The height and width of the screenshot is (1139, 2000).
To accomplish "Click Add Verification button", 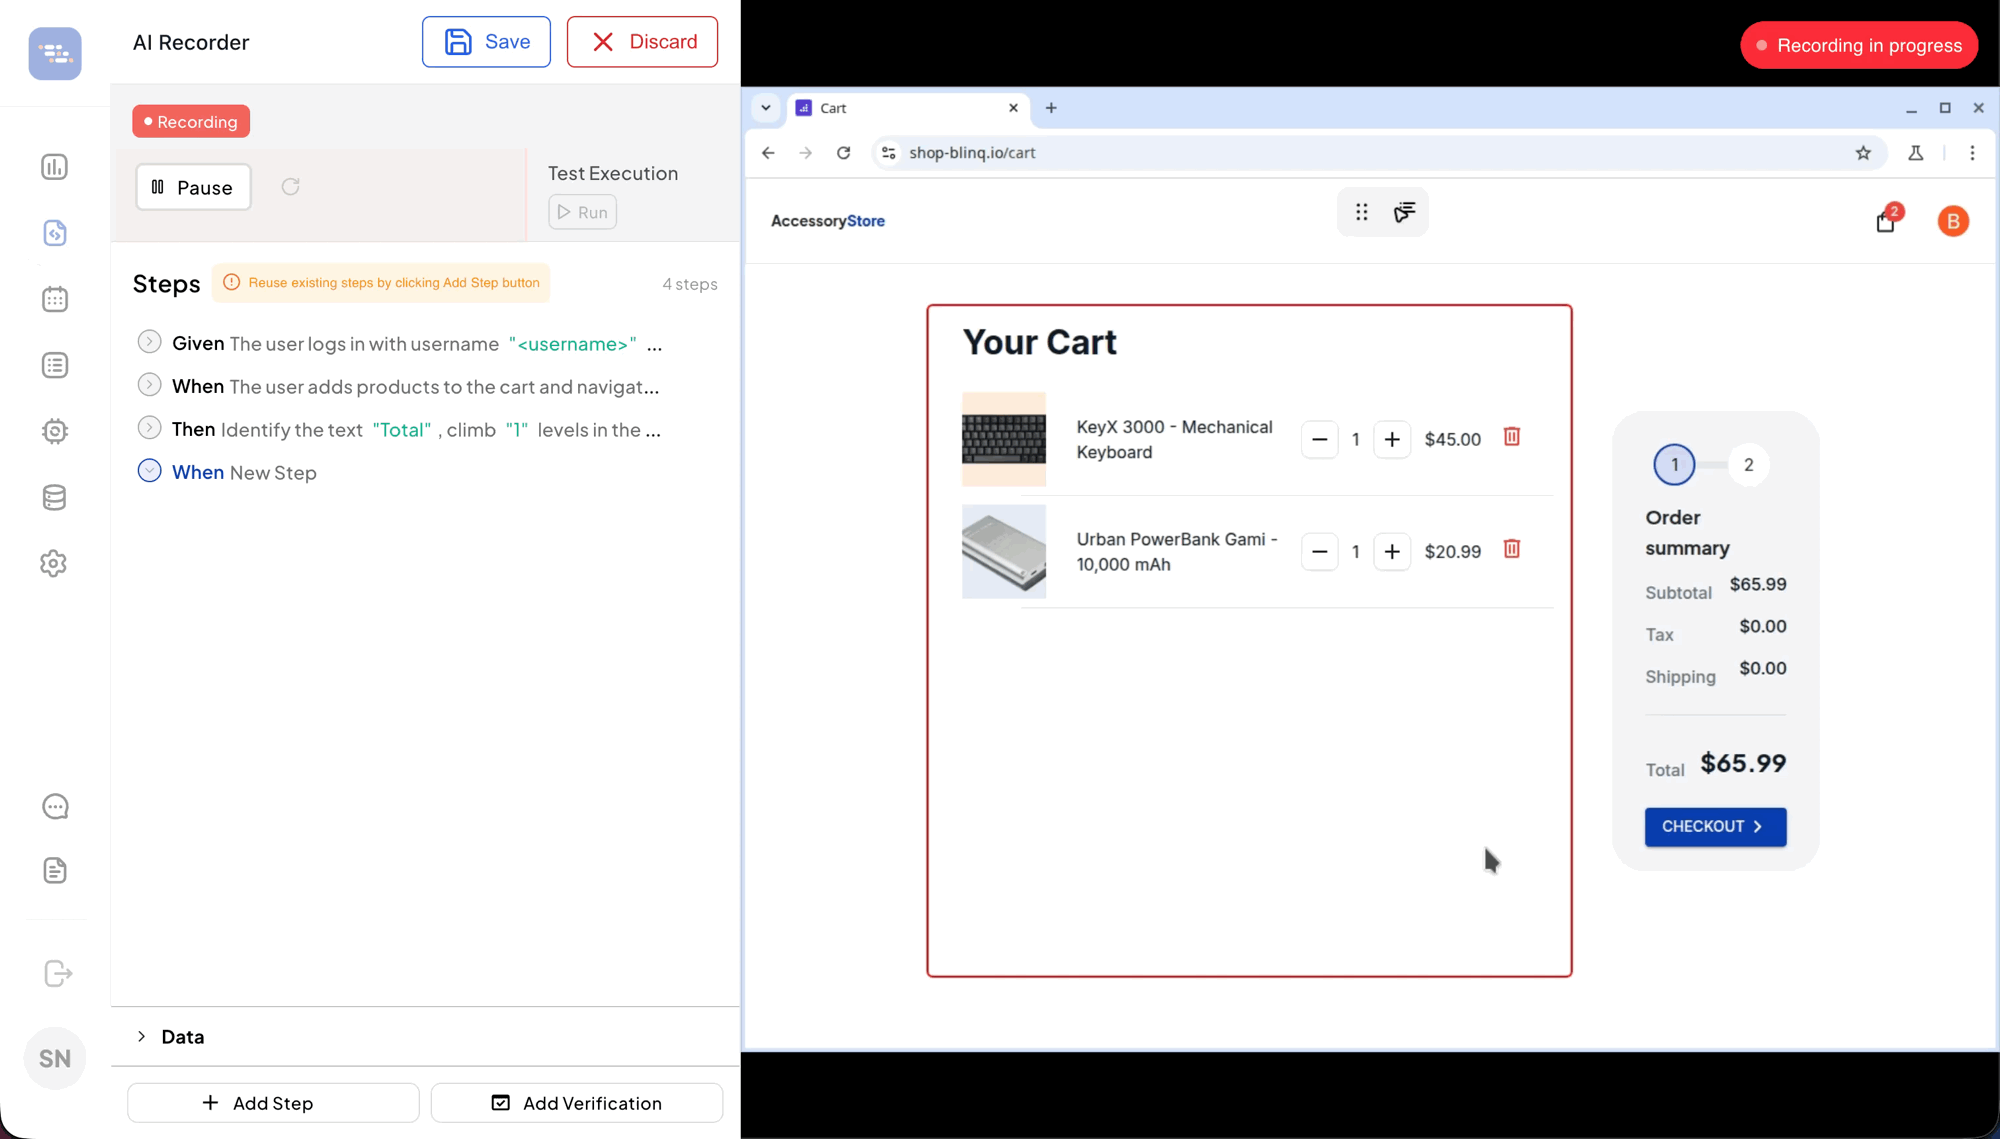I will click(x=577, y=1103).
